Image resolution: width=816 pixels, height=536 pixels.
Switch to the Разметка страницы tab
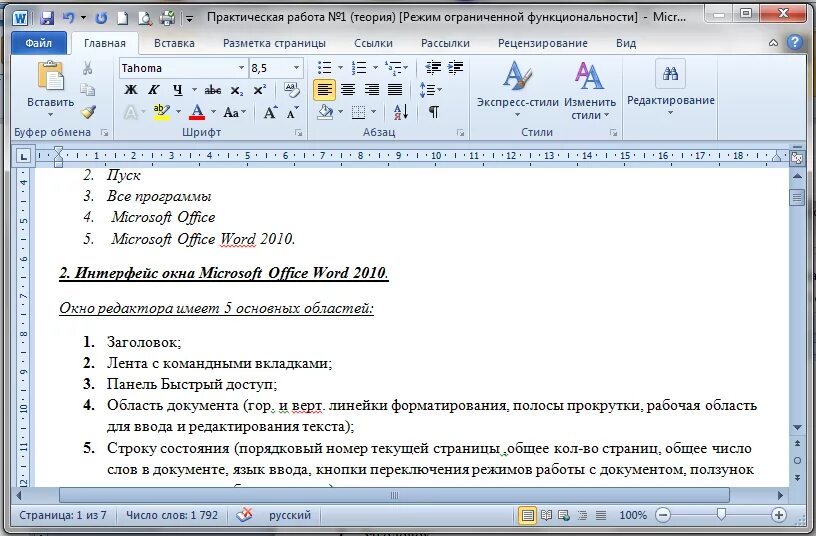[274, 43]
